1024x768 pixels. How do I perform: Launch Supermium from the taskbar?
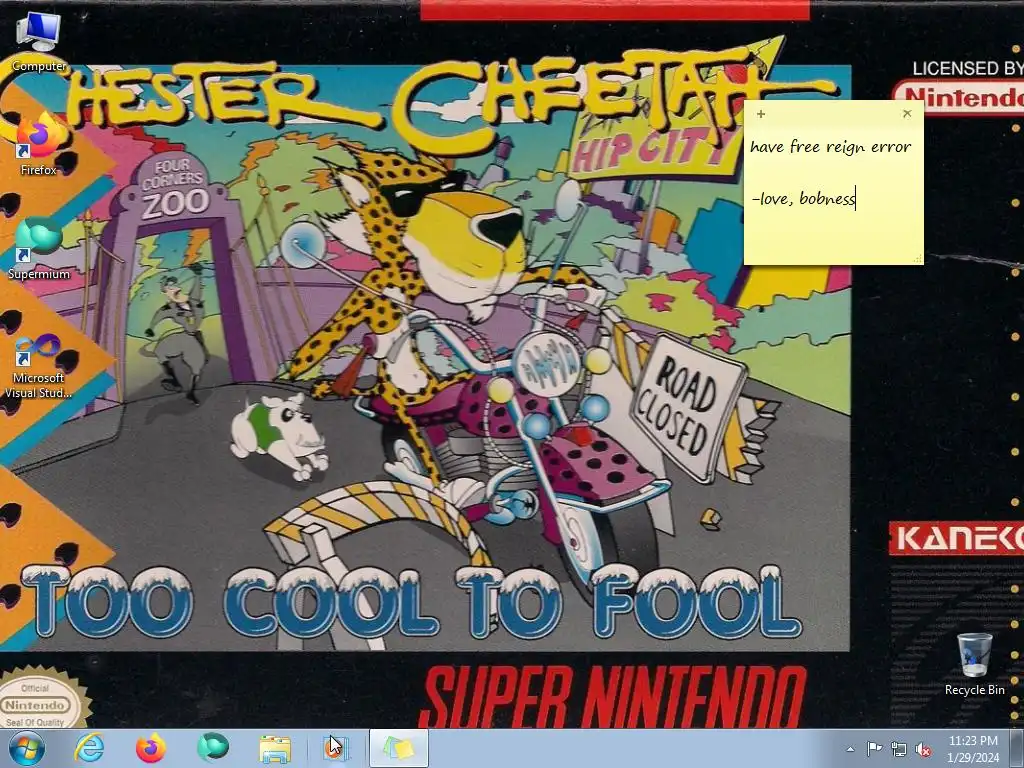tap(213, 748)
